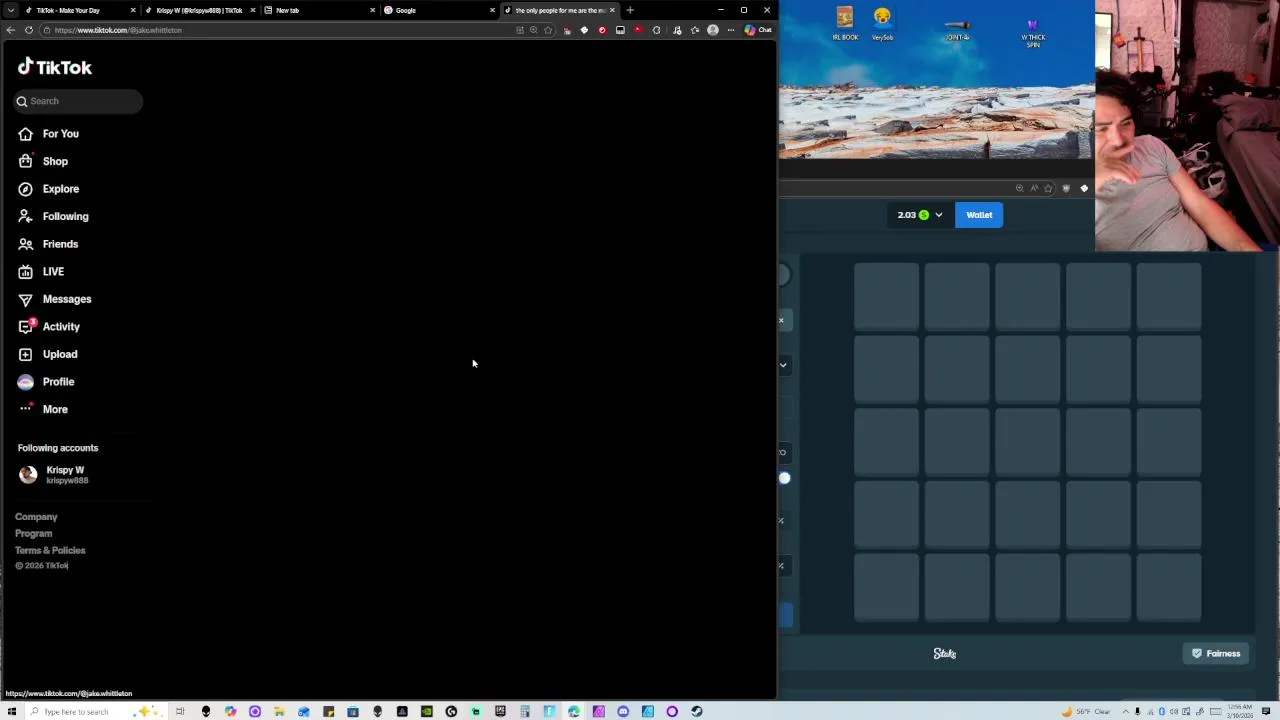
Task: Click the TikTok search field
Action: click(78, 101)
